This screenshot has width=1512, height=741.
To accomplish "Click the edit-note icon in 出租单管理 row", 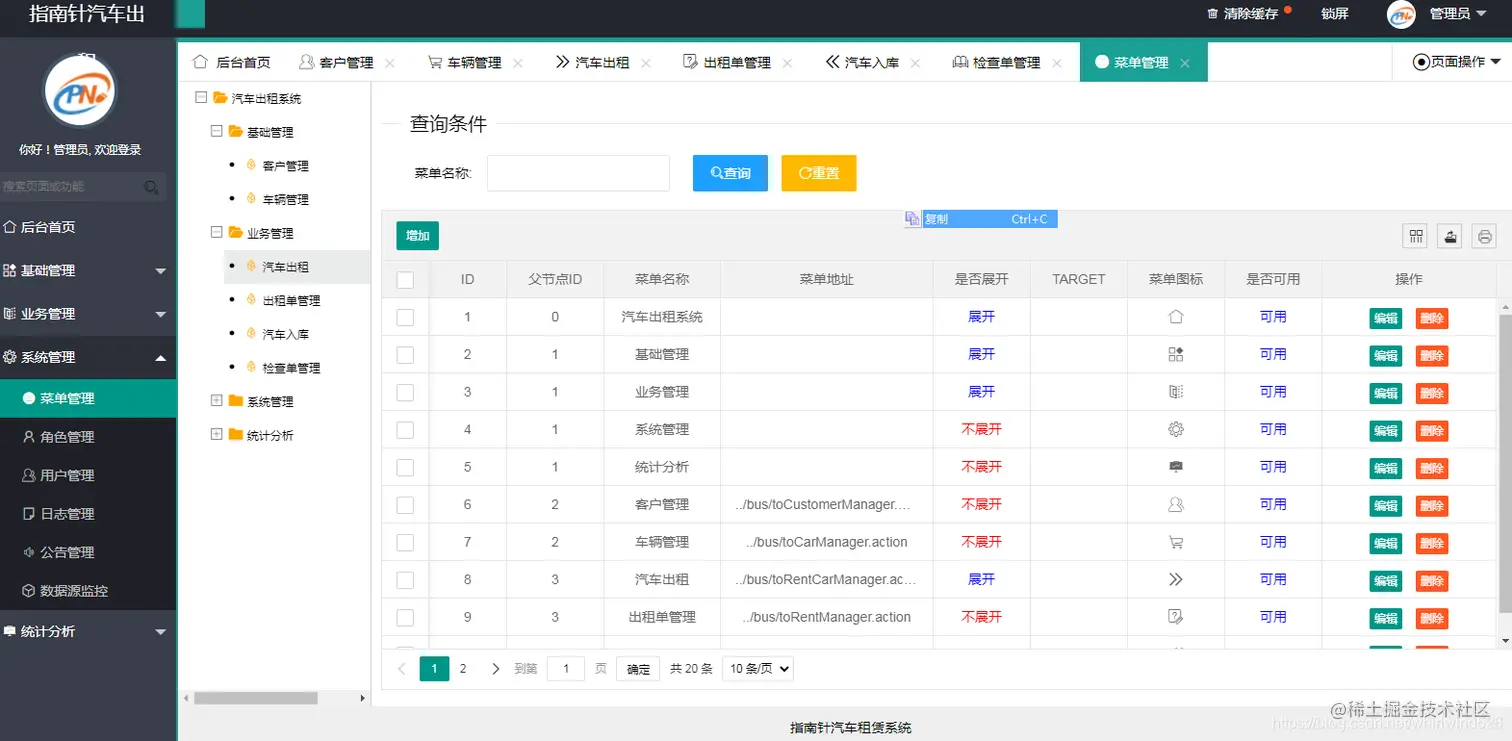I will tap(1176, 617).
